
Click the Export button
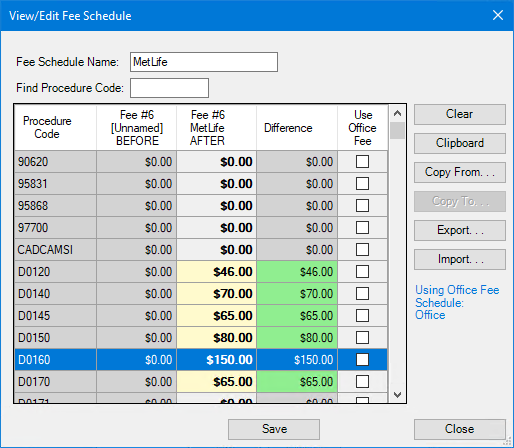[460, 230]
